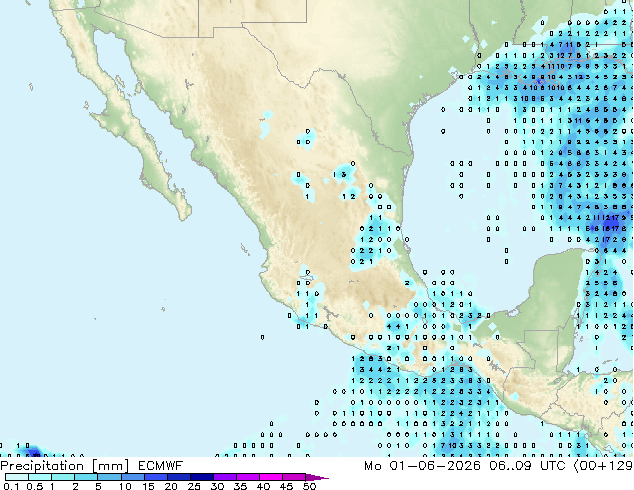The width and height of the screenshot is (634, 490).
Task: Click the '0.1' legend value label
Action: point(11,486)
